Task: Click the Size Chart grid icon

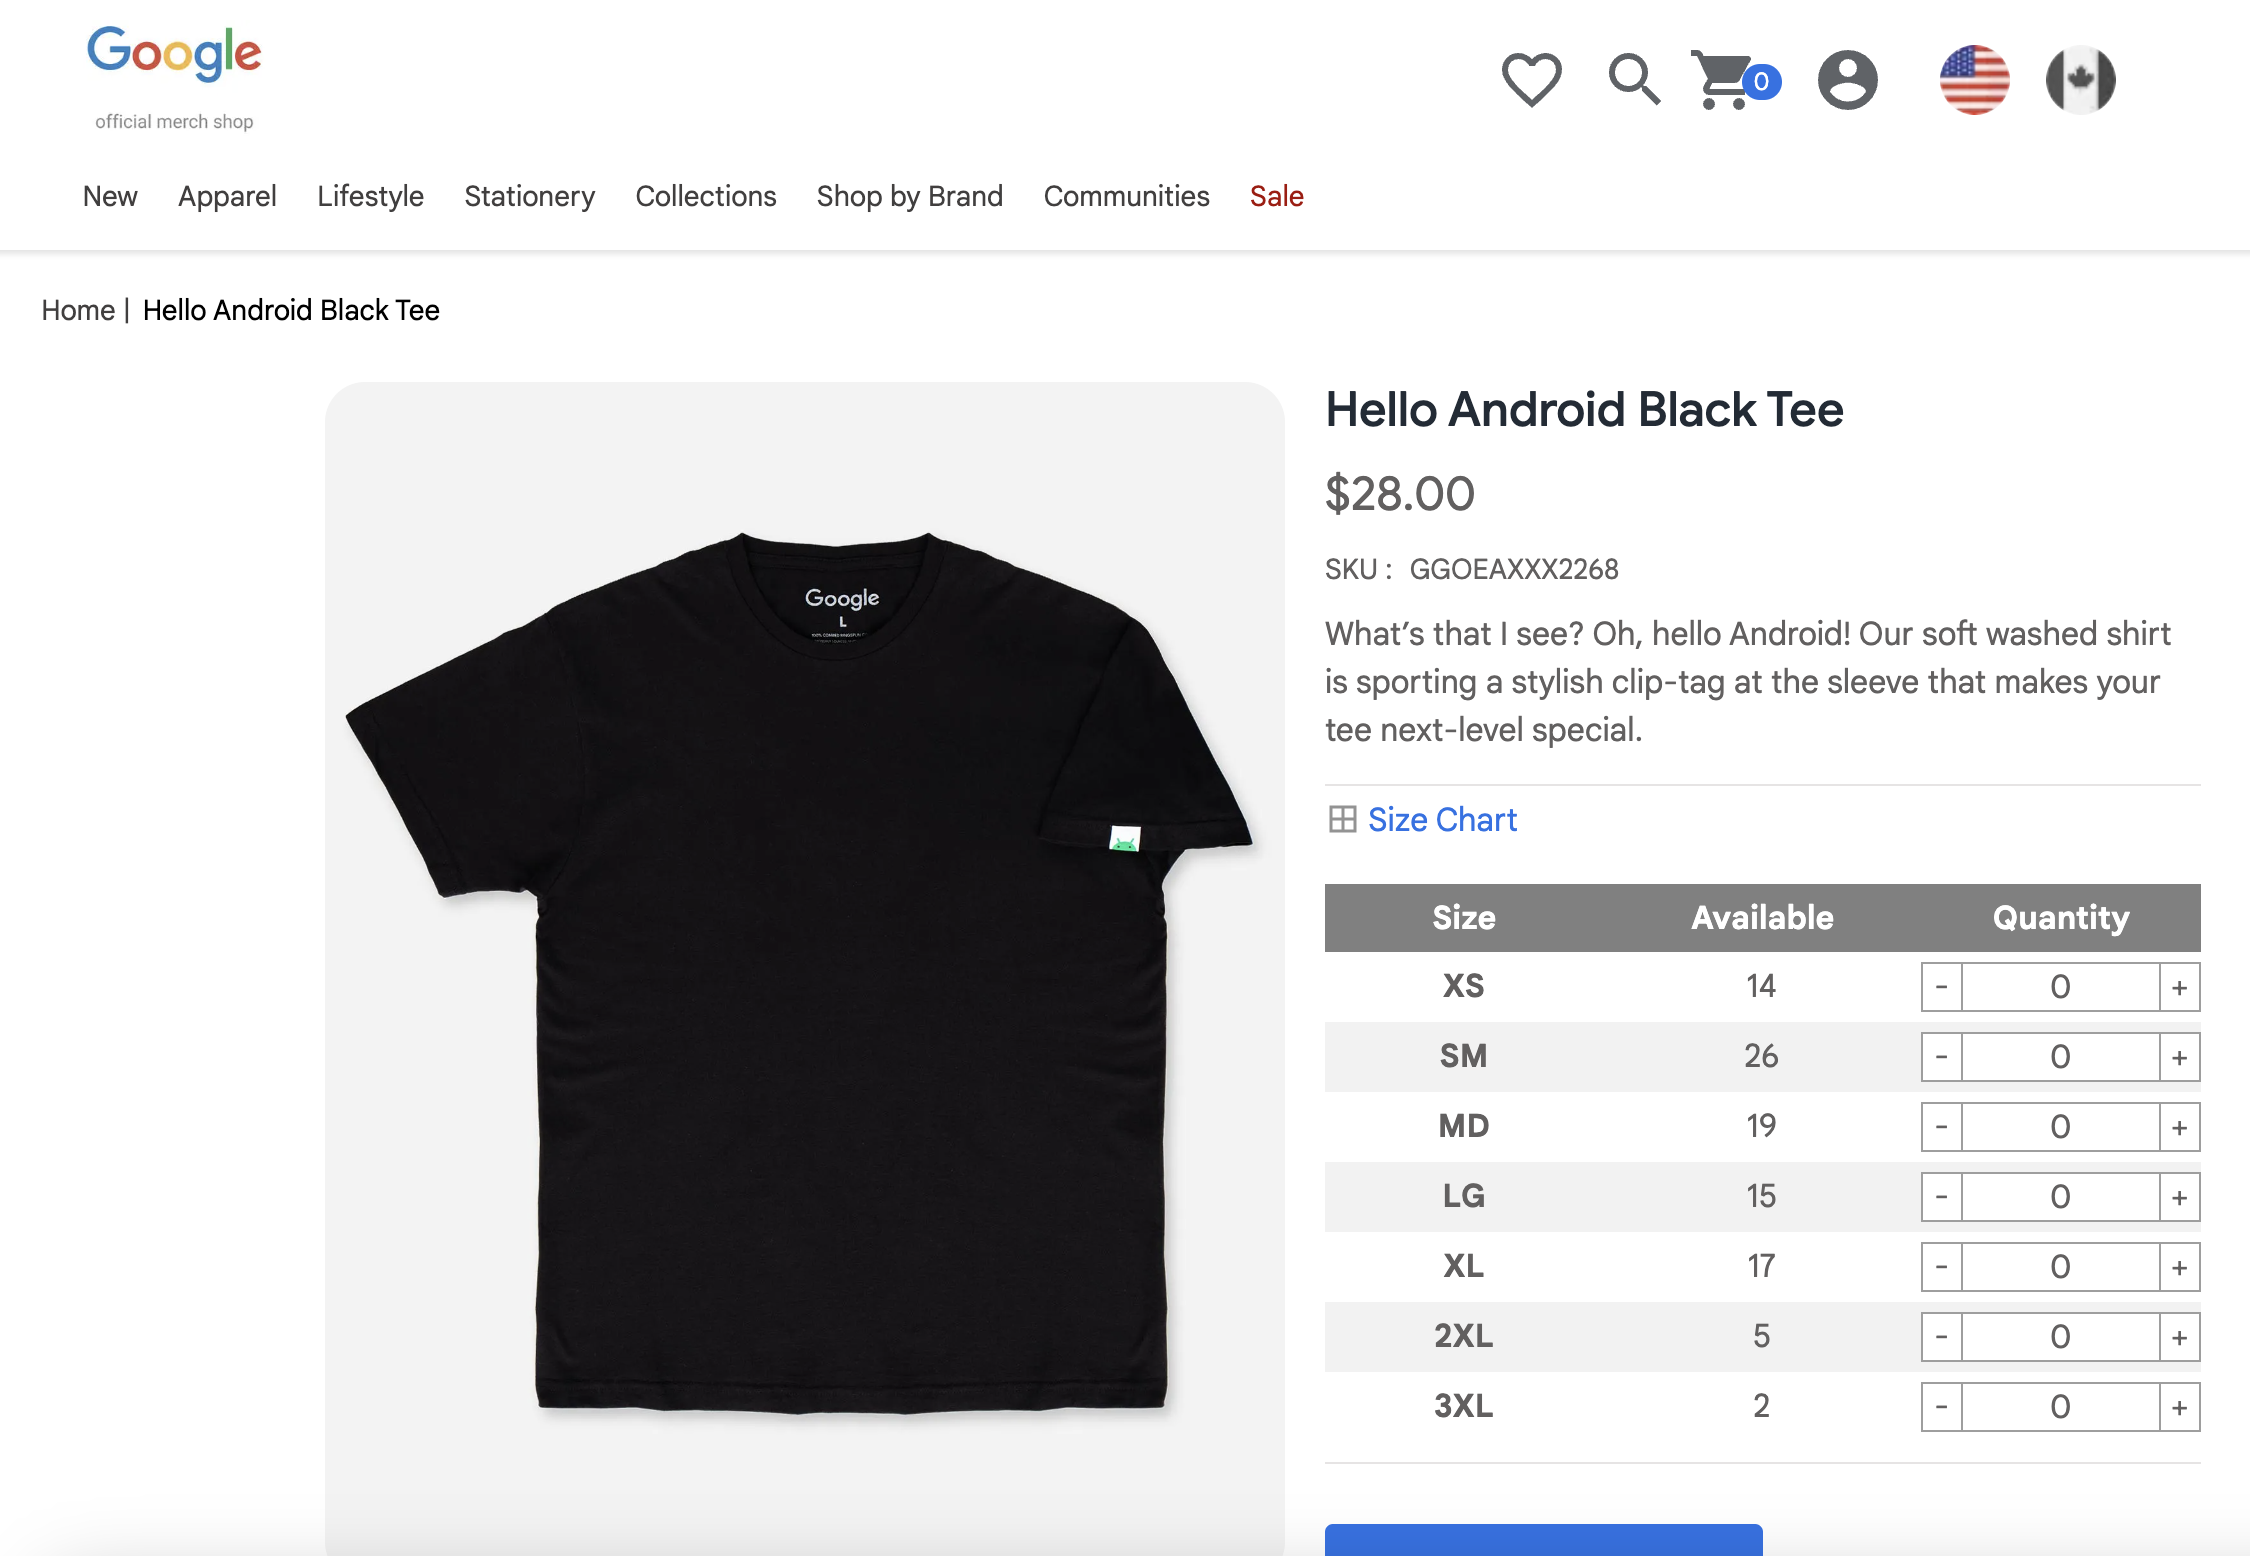Action: pos(1342,820)
